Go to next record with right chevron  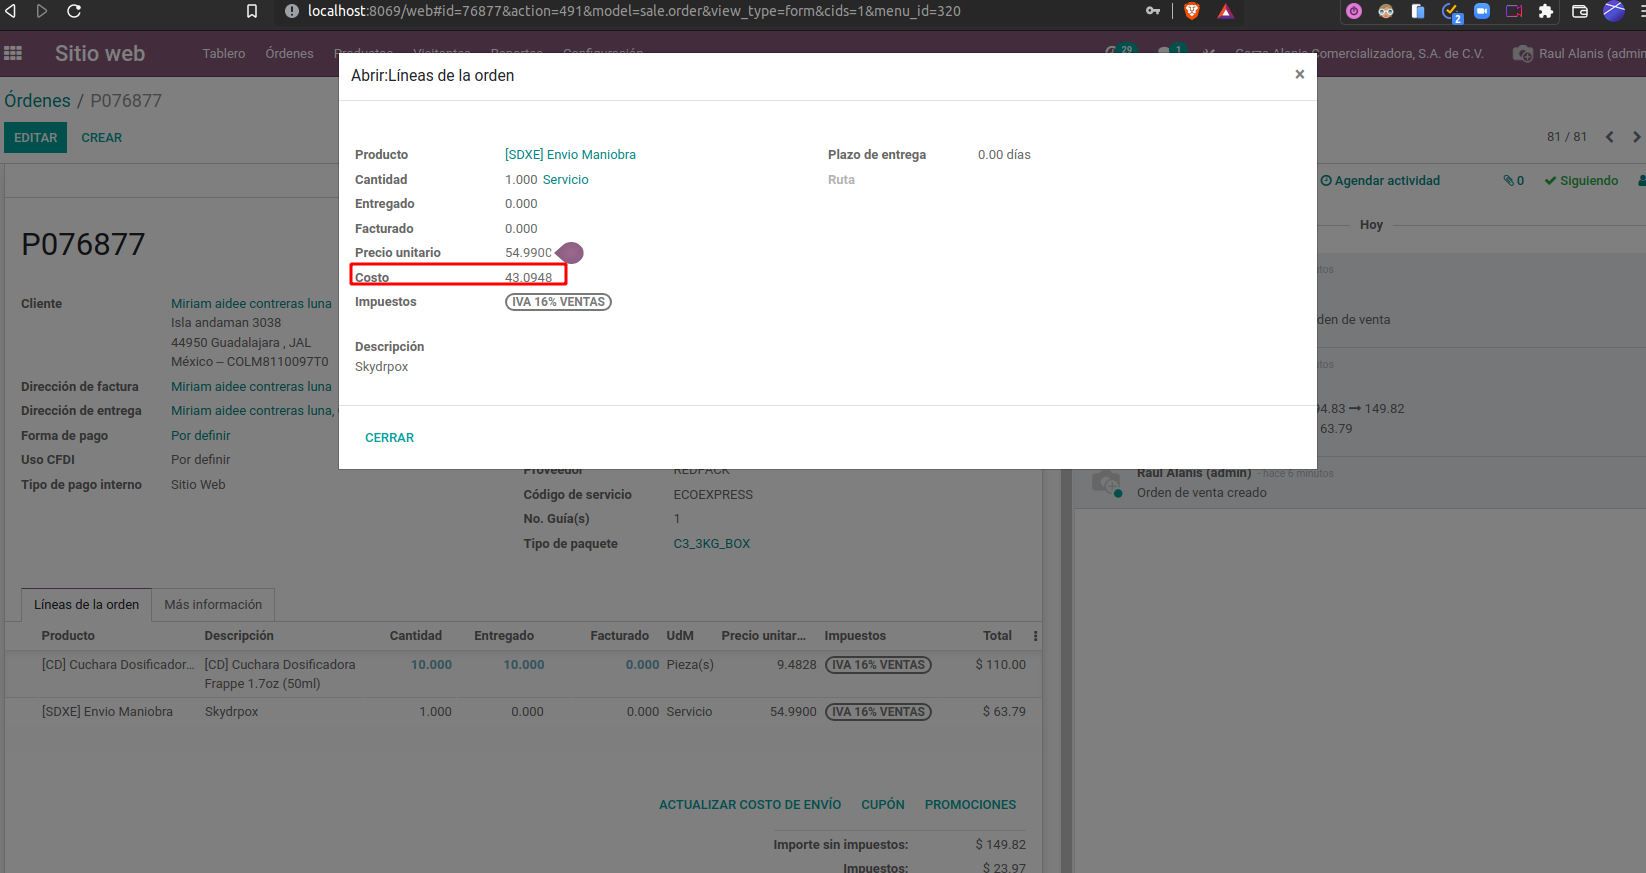click(1636, 137)
